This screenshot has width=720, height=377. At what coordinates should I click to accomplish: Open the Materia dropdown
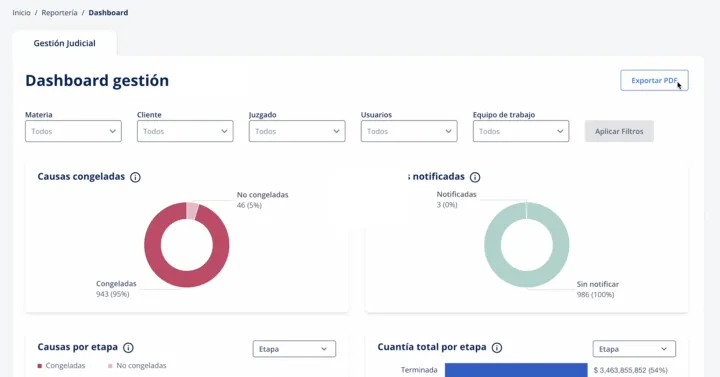click(73, 131)
